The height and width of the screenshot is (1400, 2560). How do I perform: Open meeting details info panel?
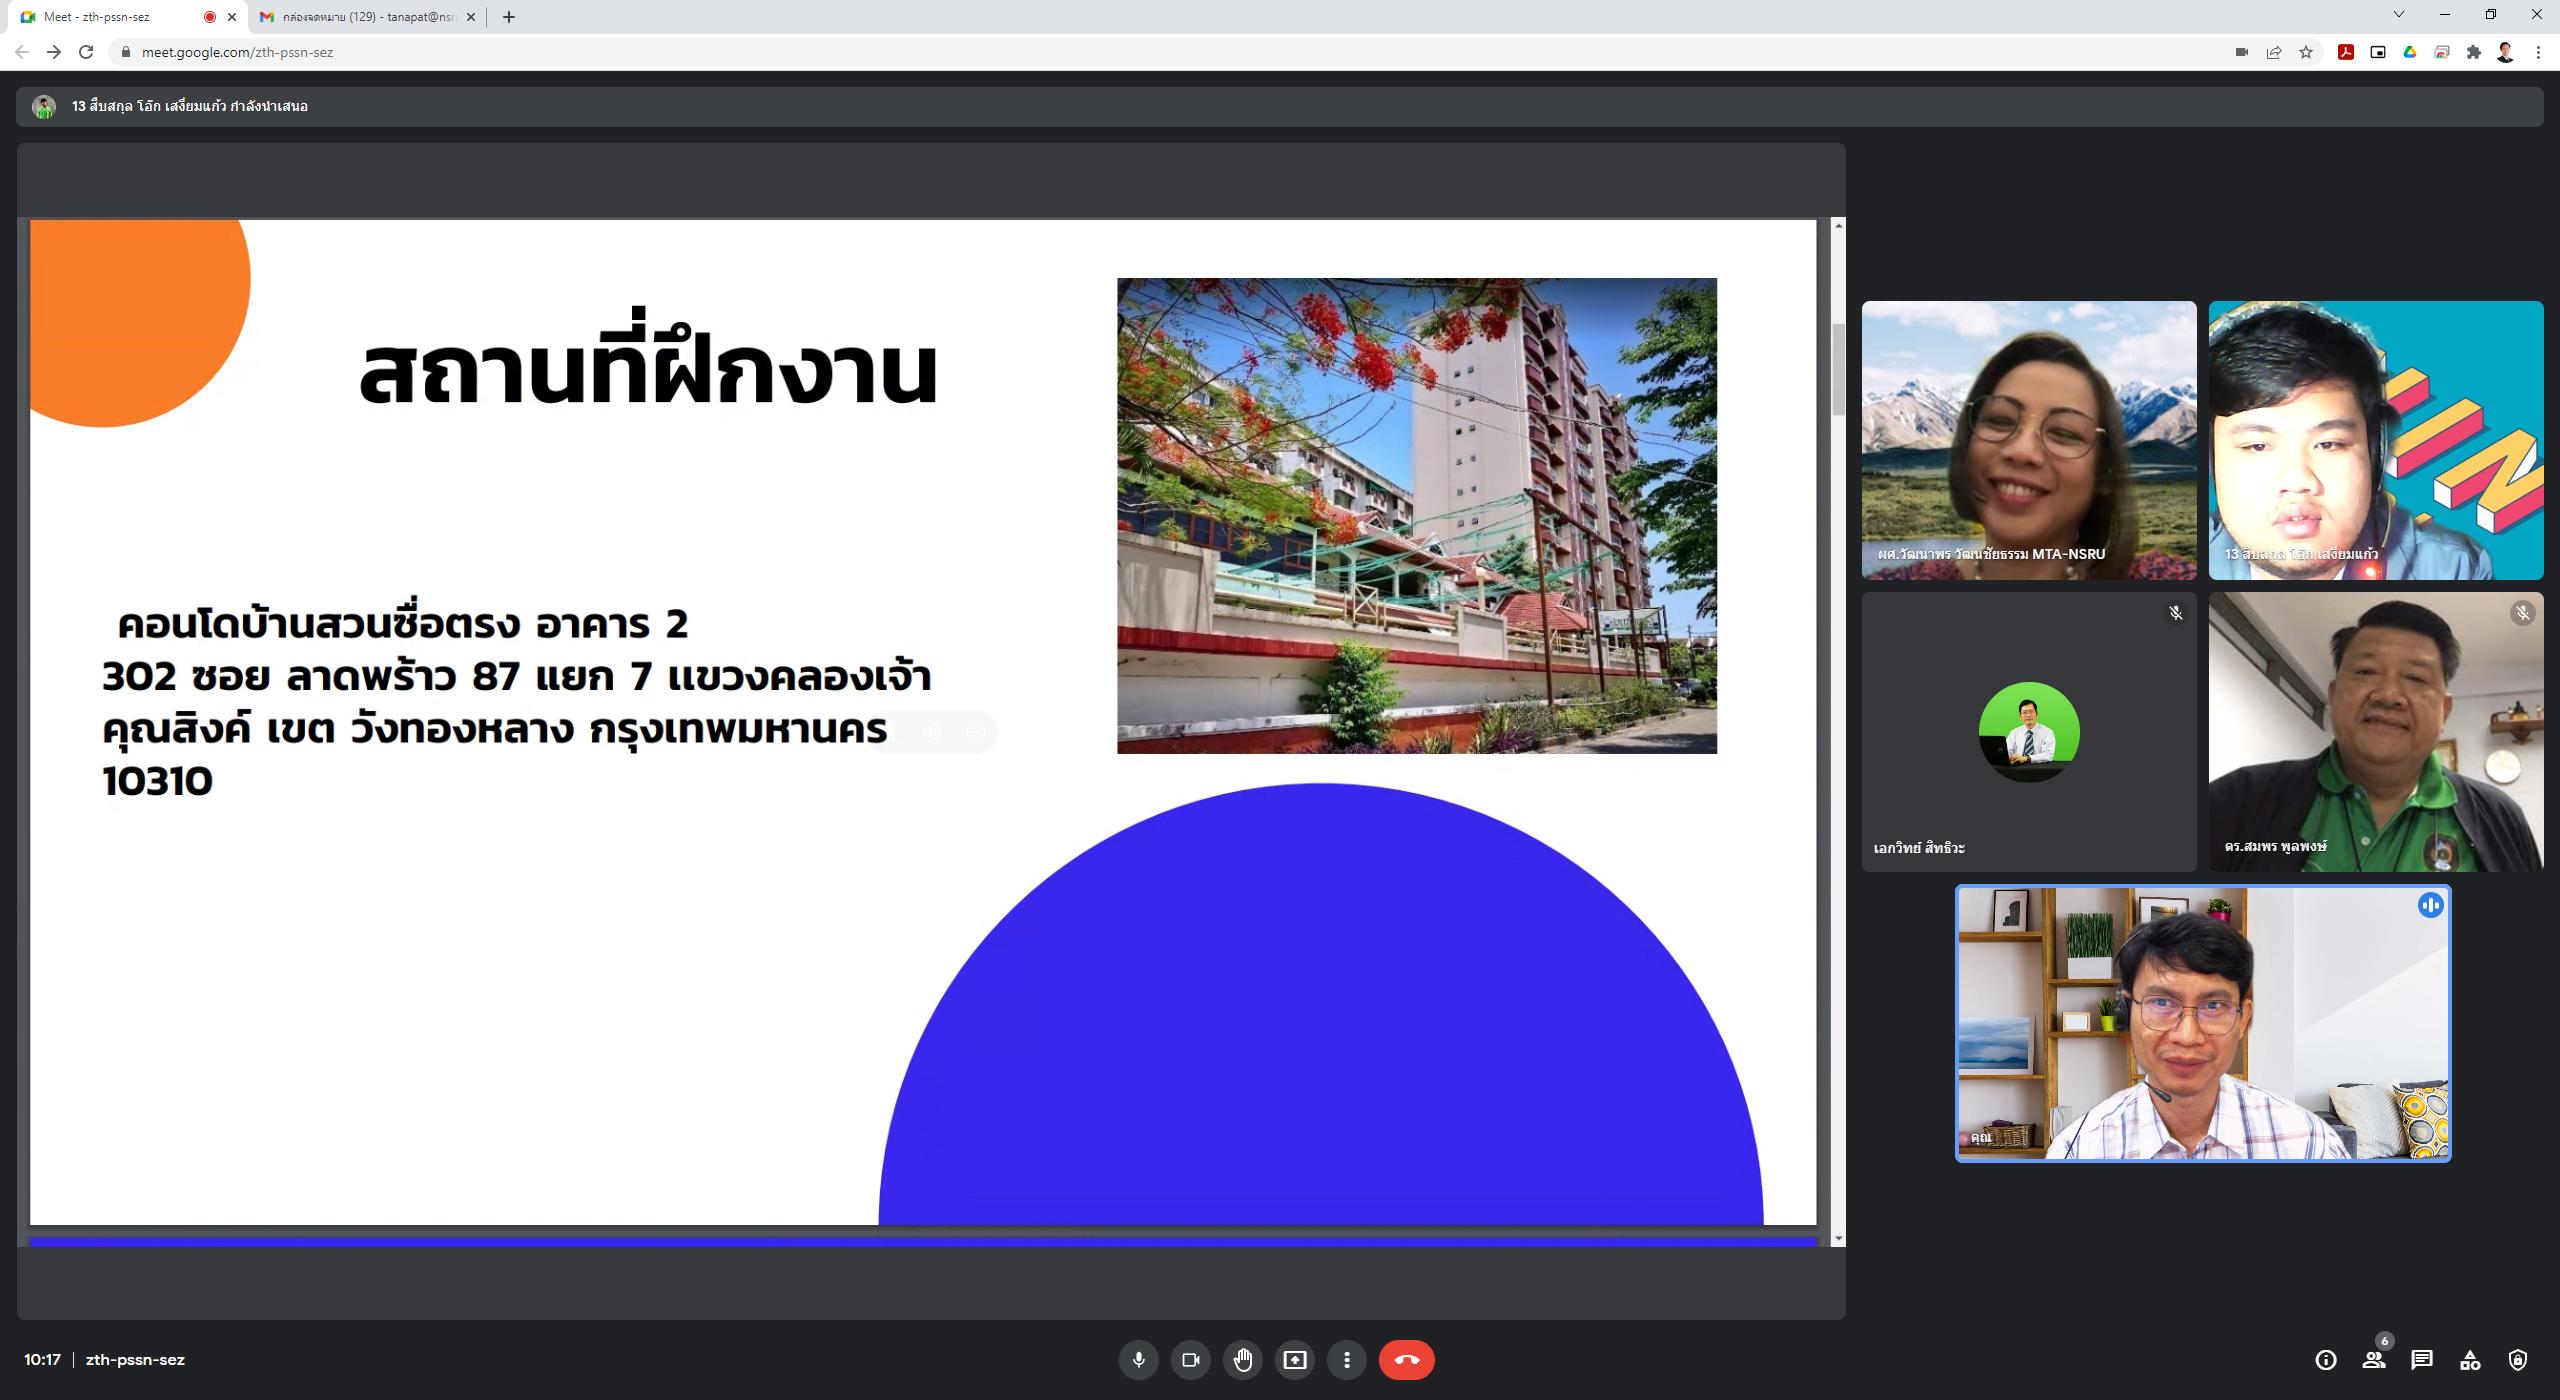pyautogui.click(x=2326, y=1360)
